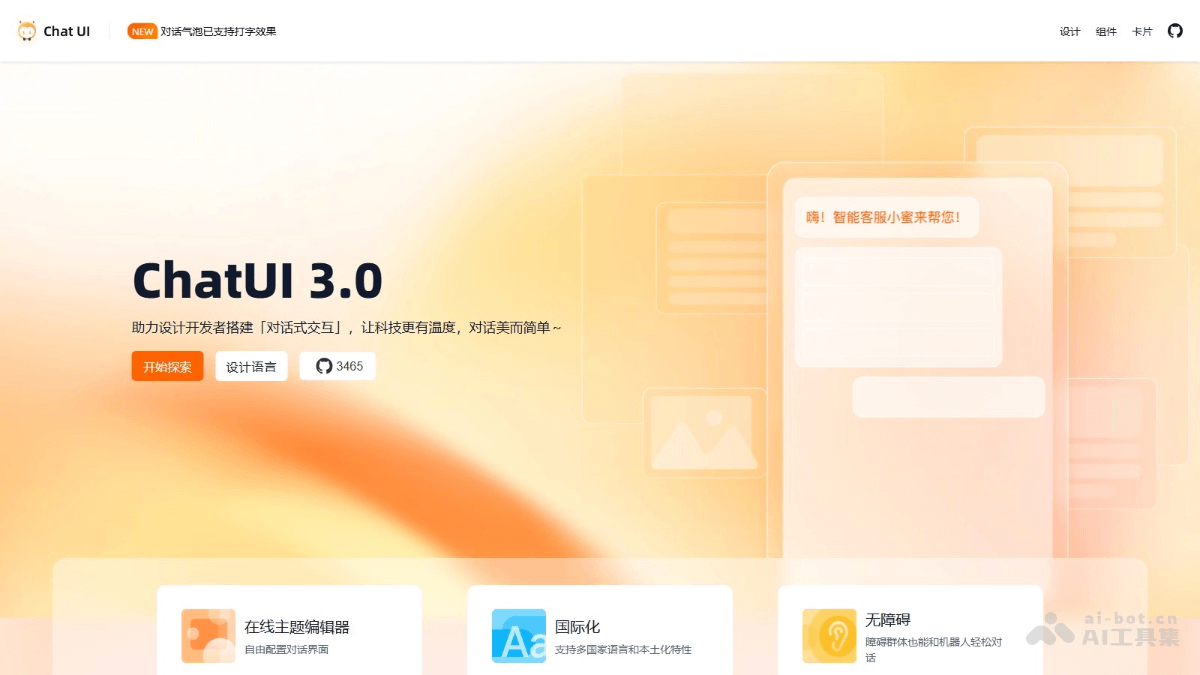Click the 设计语言 button
1200x675 pixels.
pyautogui.click(x=251, y=366)
